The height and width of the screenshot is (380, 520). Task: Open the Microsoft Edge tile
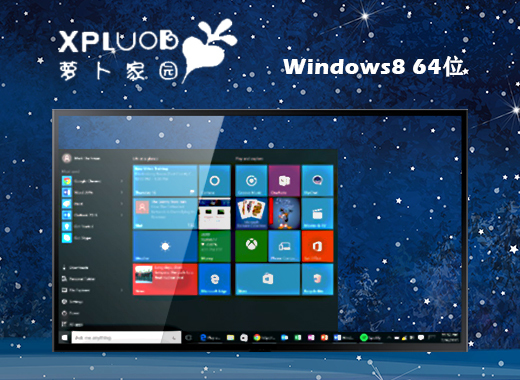(214, 279)
